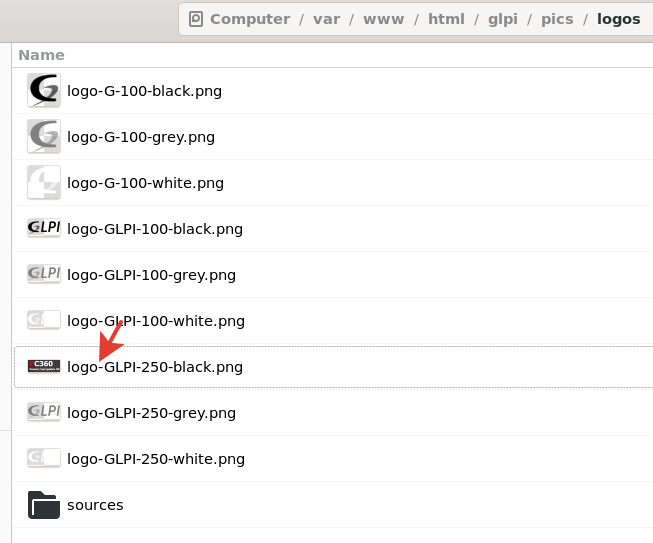Navigate to pics in the path bar
Viewport: 653px width, 543px height.
click(x=557, y=20)
